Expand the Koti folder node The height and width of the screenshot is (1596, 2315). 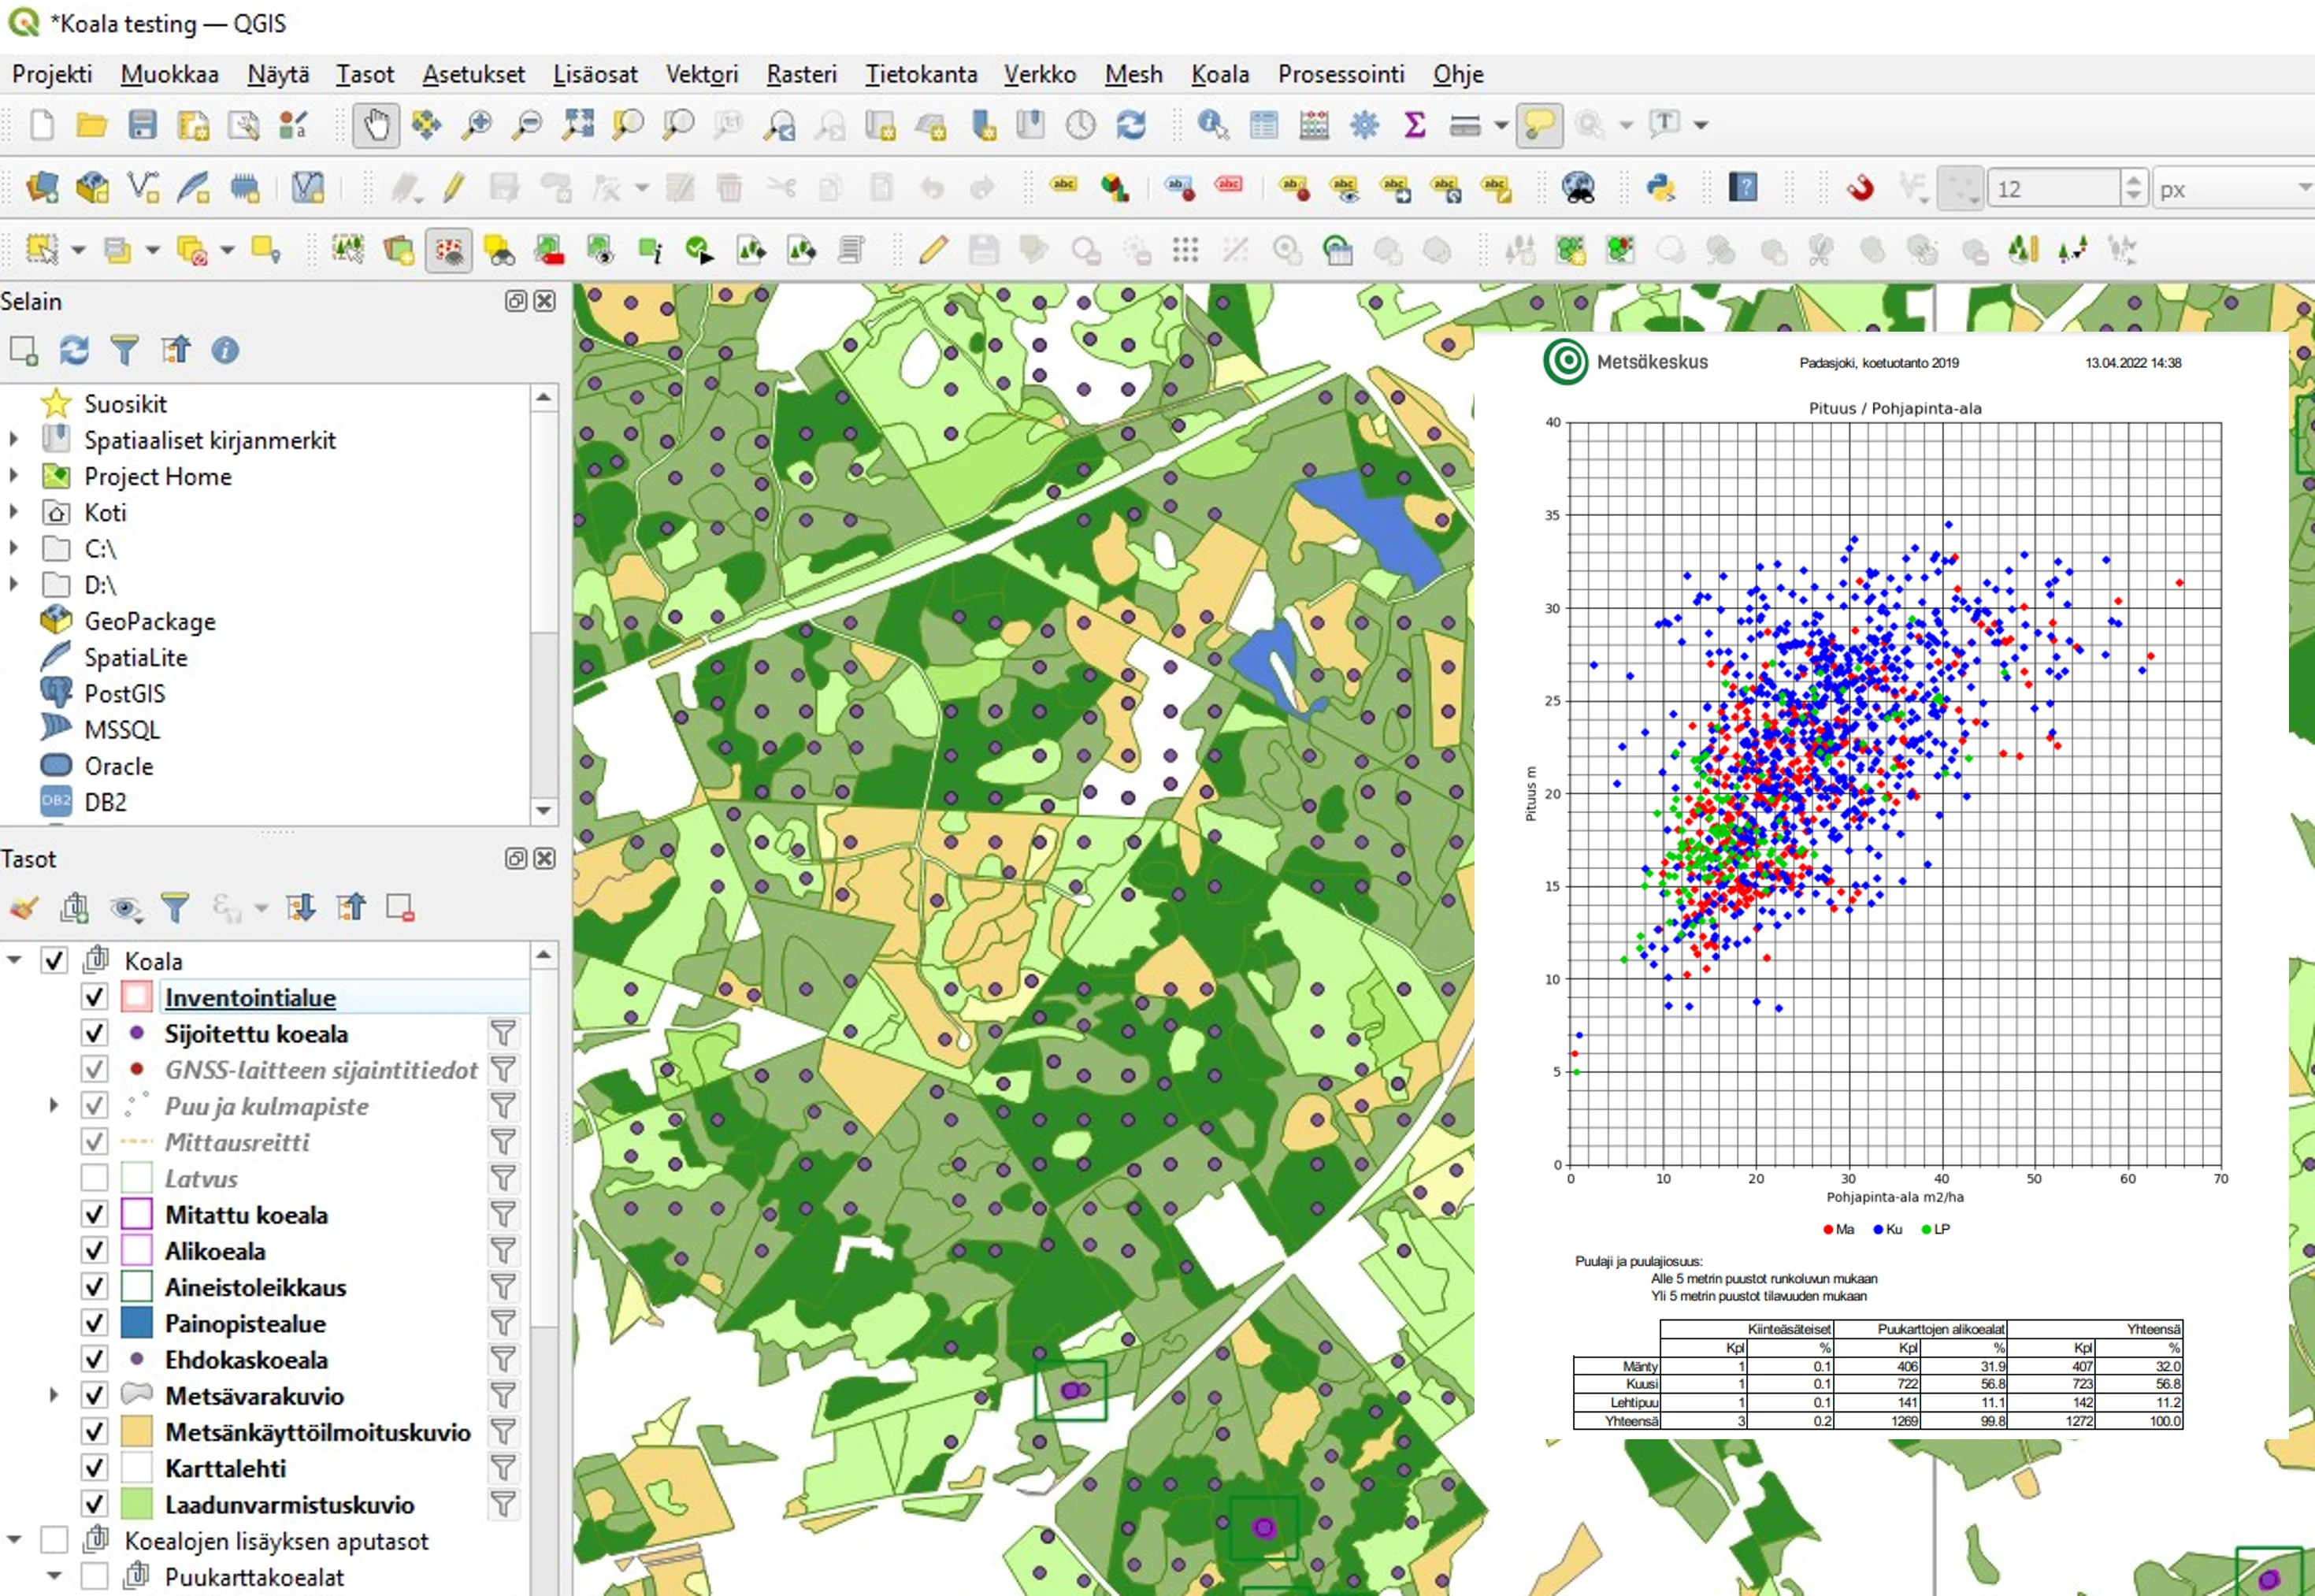pyautogui.click(x=13, y=512)
